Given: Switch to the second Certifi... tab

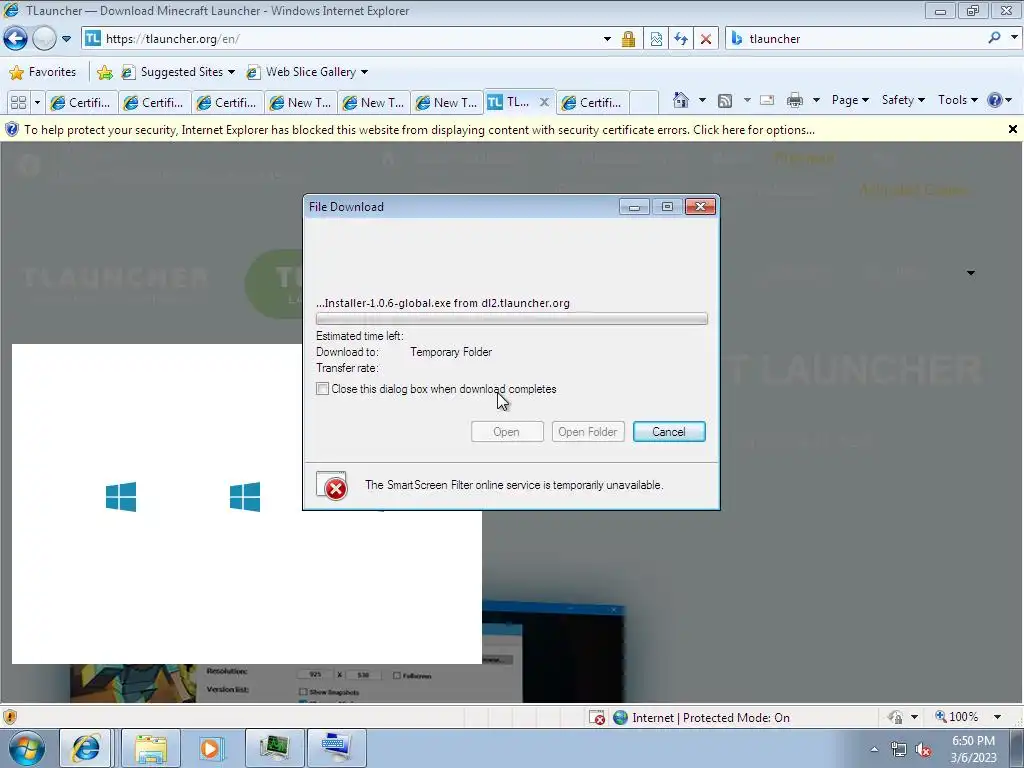Looking at the screenshot, I should 155,103.
